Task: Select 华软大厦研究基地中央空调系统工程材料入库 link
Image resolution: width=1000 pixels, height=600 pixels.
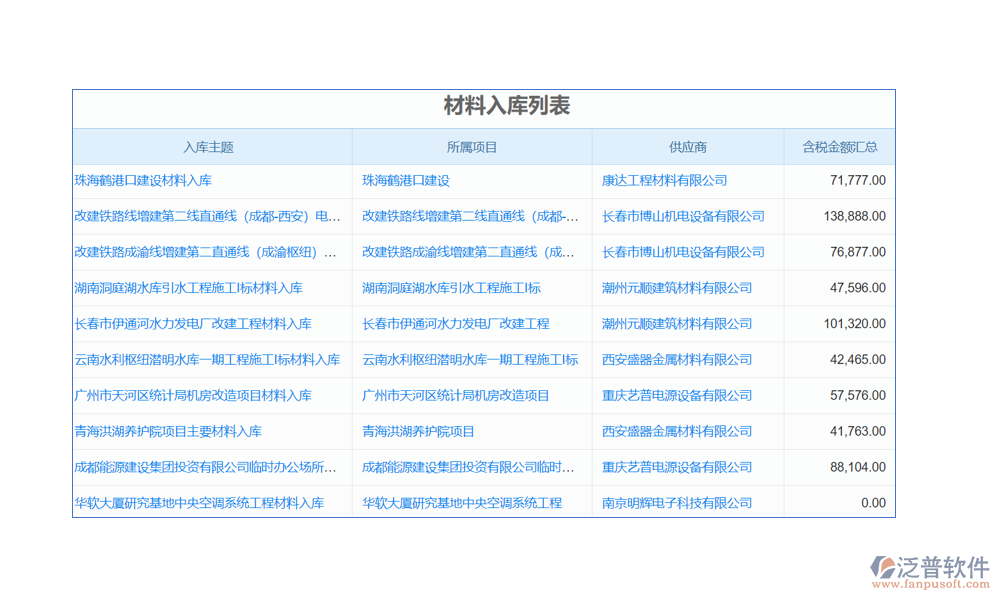Action: coord(199,503)
